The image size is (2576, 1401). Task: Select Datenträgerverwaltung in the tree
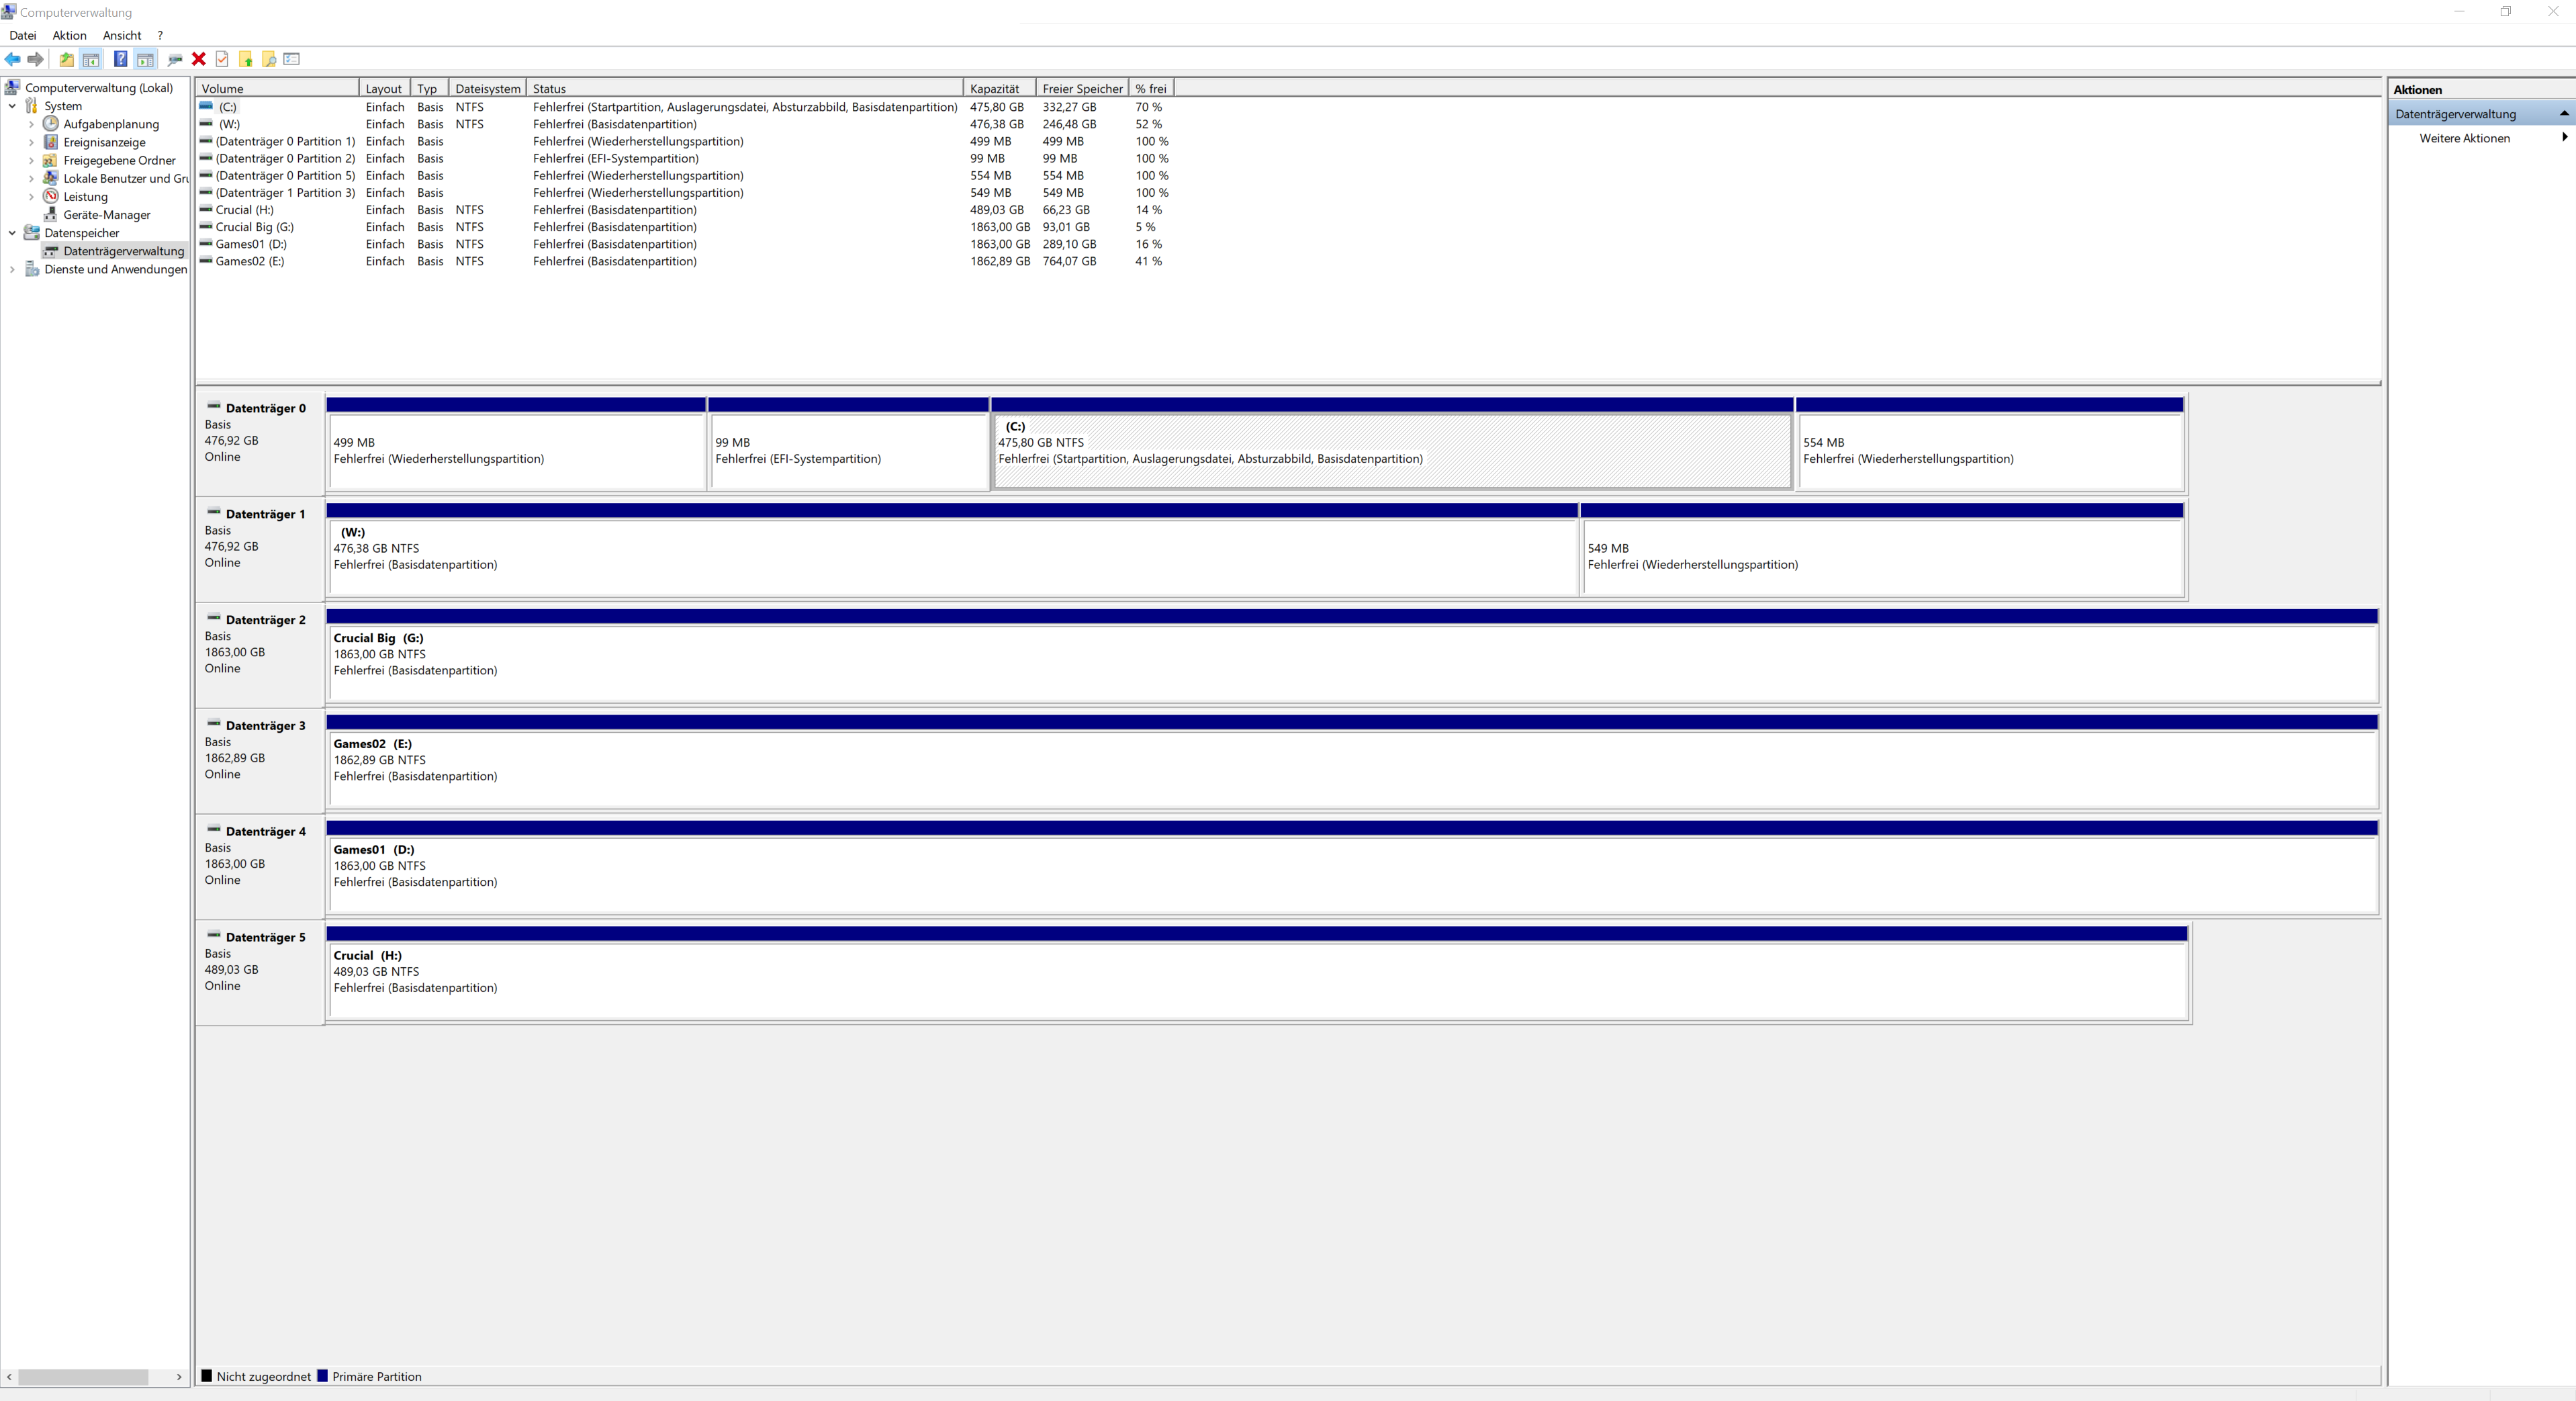pyautogui.click(x=123, y=251)
